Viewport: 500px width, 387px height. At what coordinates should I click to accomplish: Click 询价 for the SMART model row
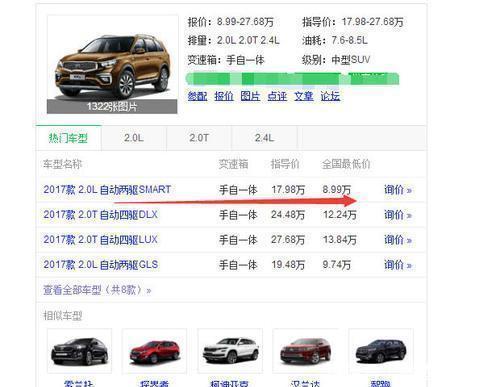(398, 190)
